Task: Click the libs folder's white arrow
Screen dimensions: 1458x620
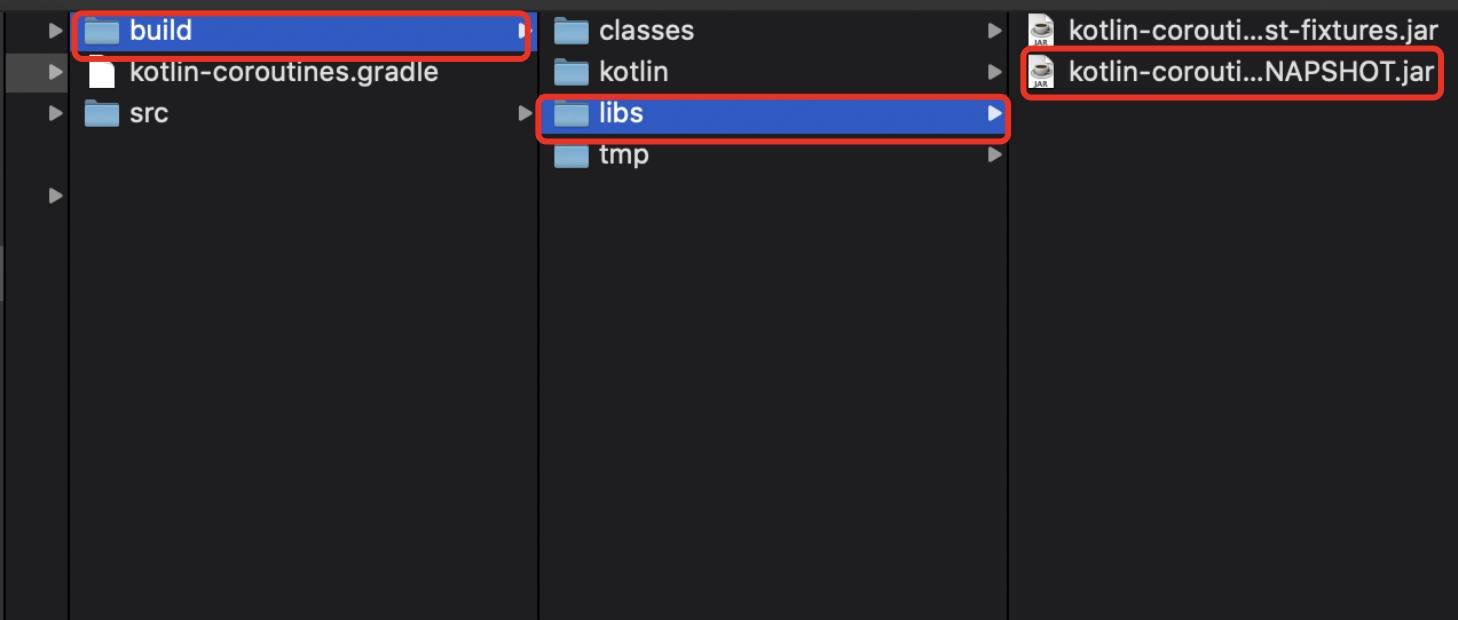Action: [994, 114]
